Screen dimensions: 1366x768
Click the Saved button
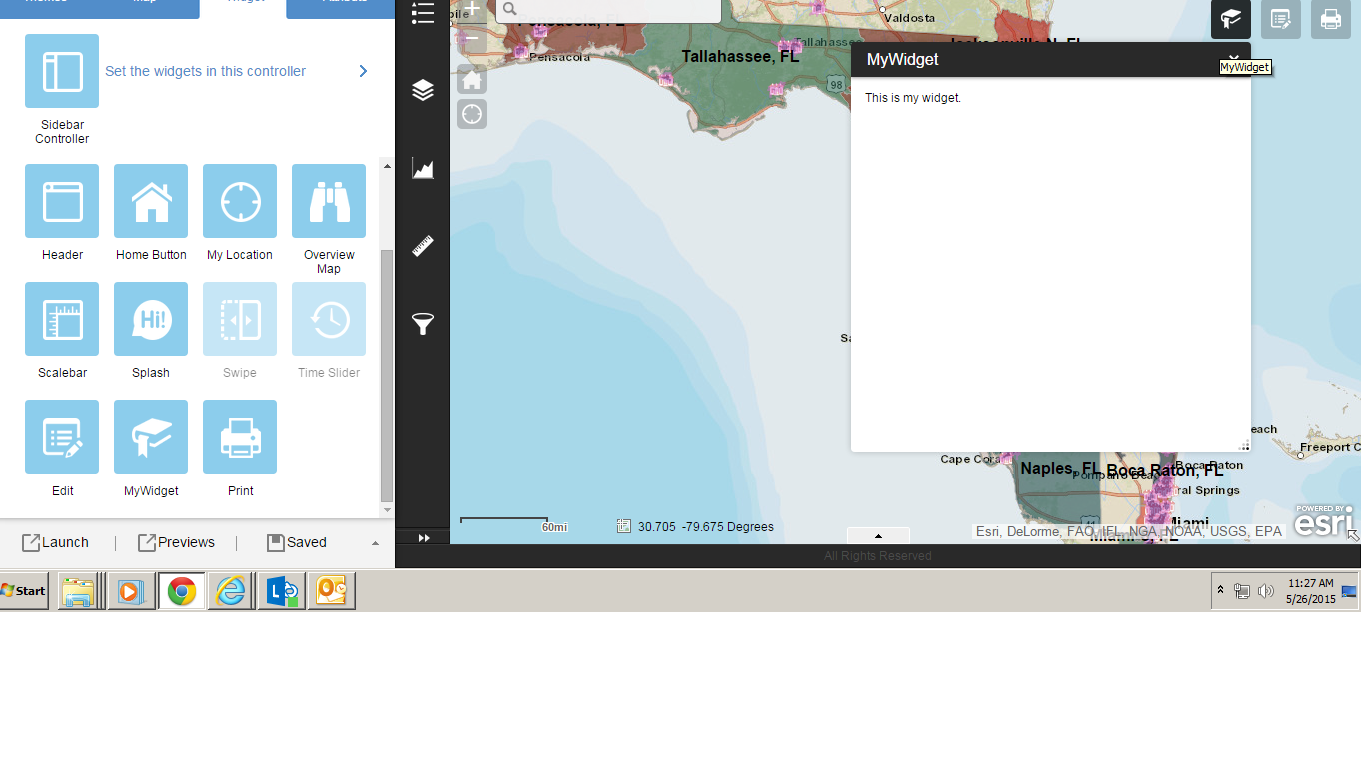[x=297, y=542]
